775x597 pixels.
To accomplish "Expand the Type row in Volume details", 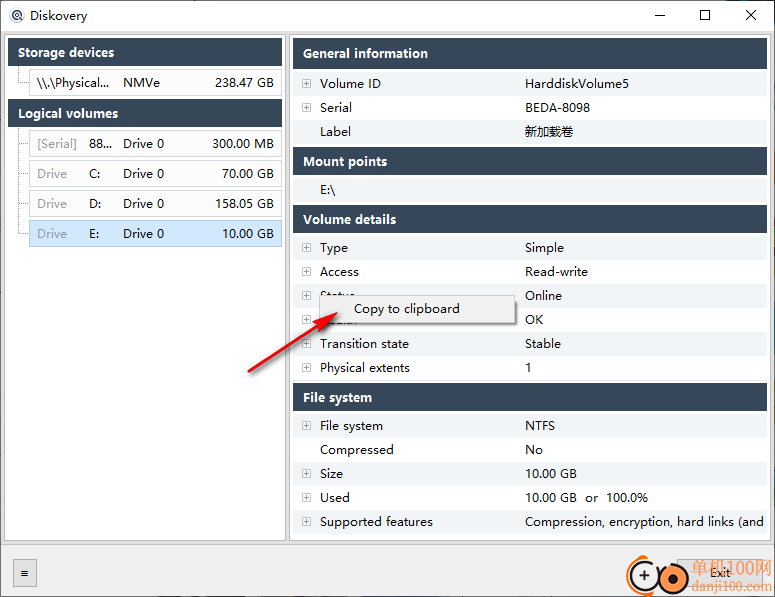I will coord(306,248).
